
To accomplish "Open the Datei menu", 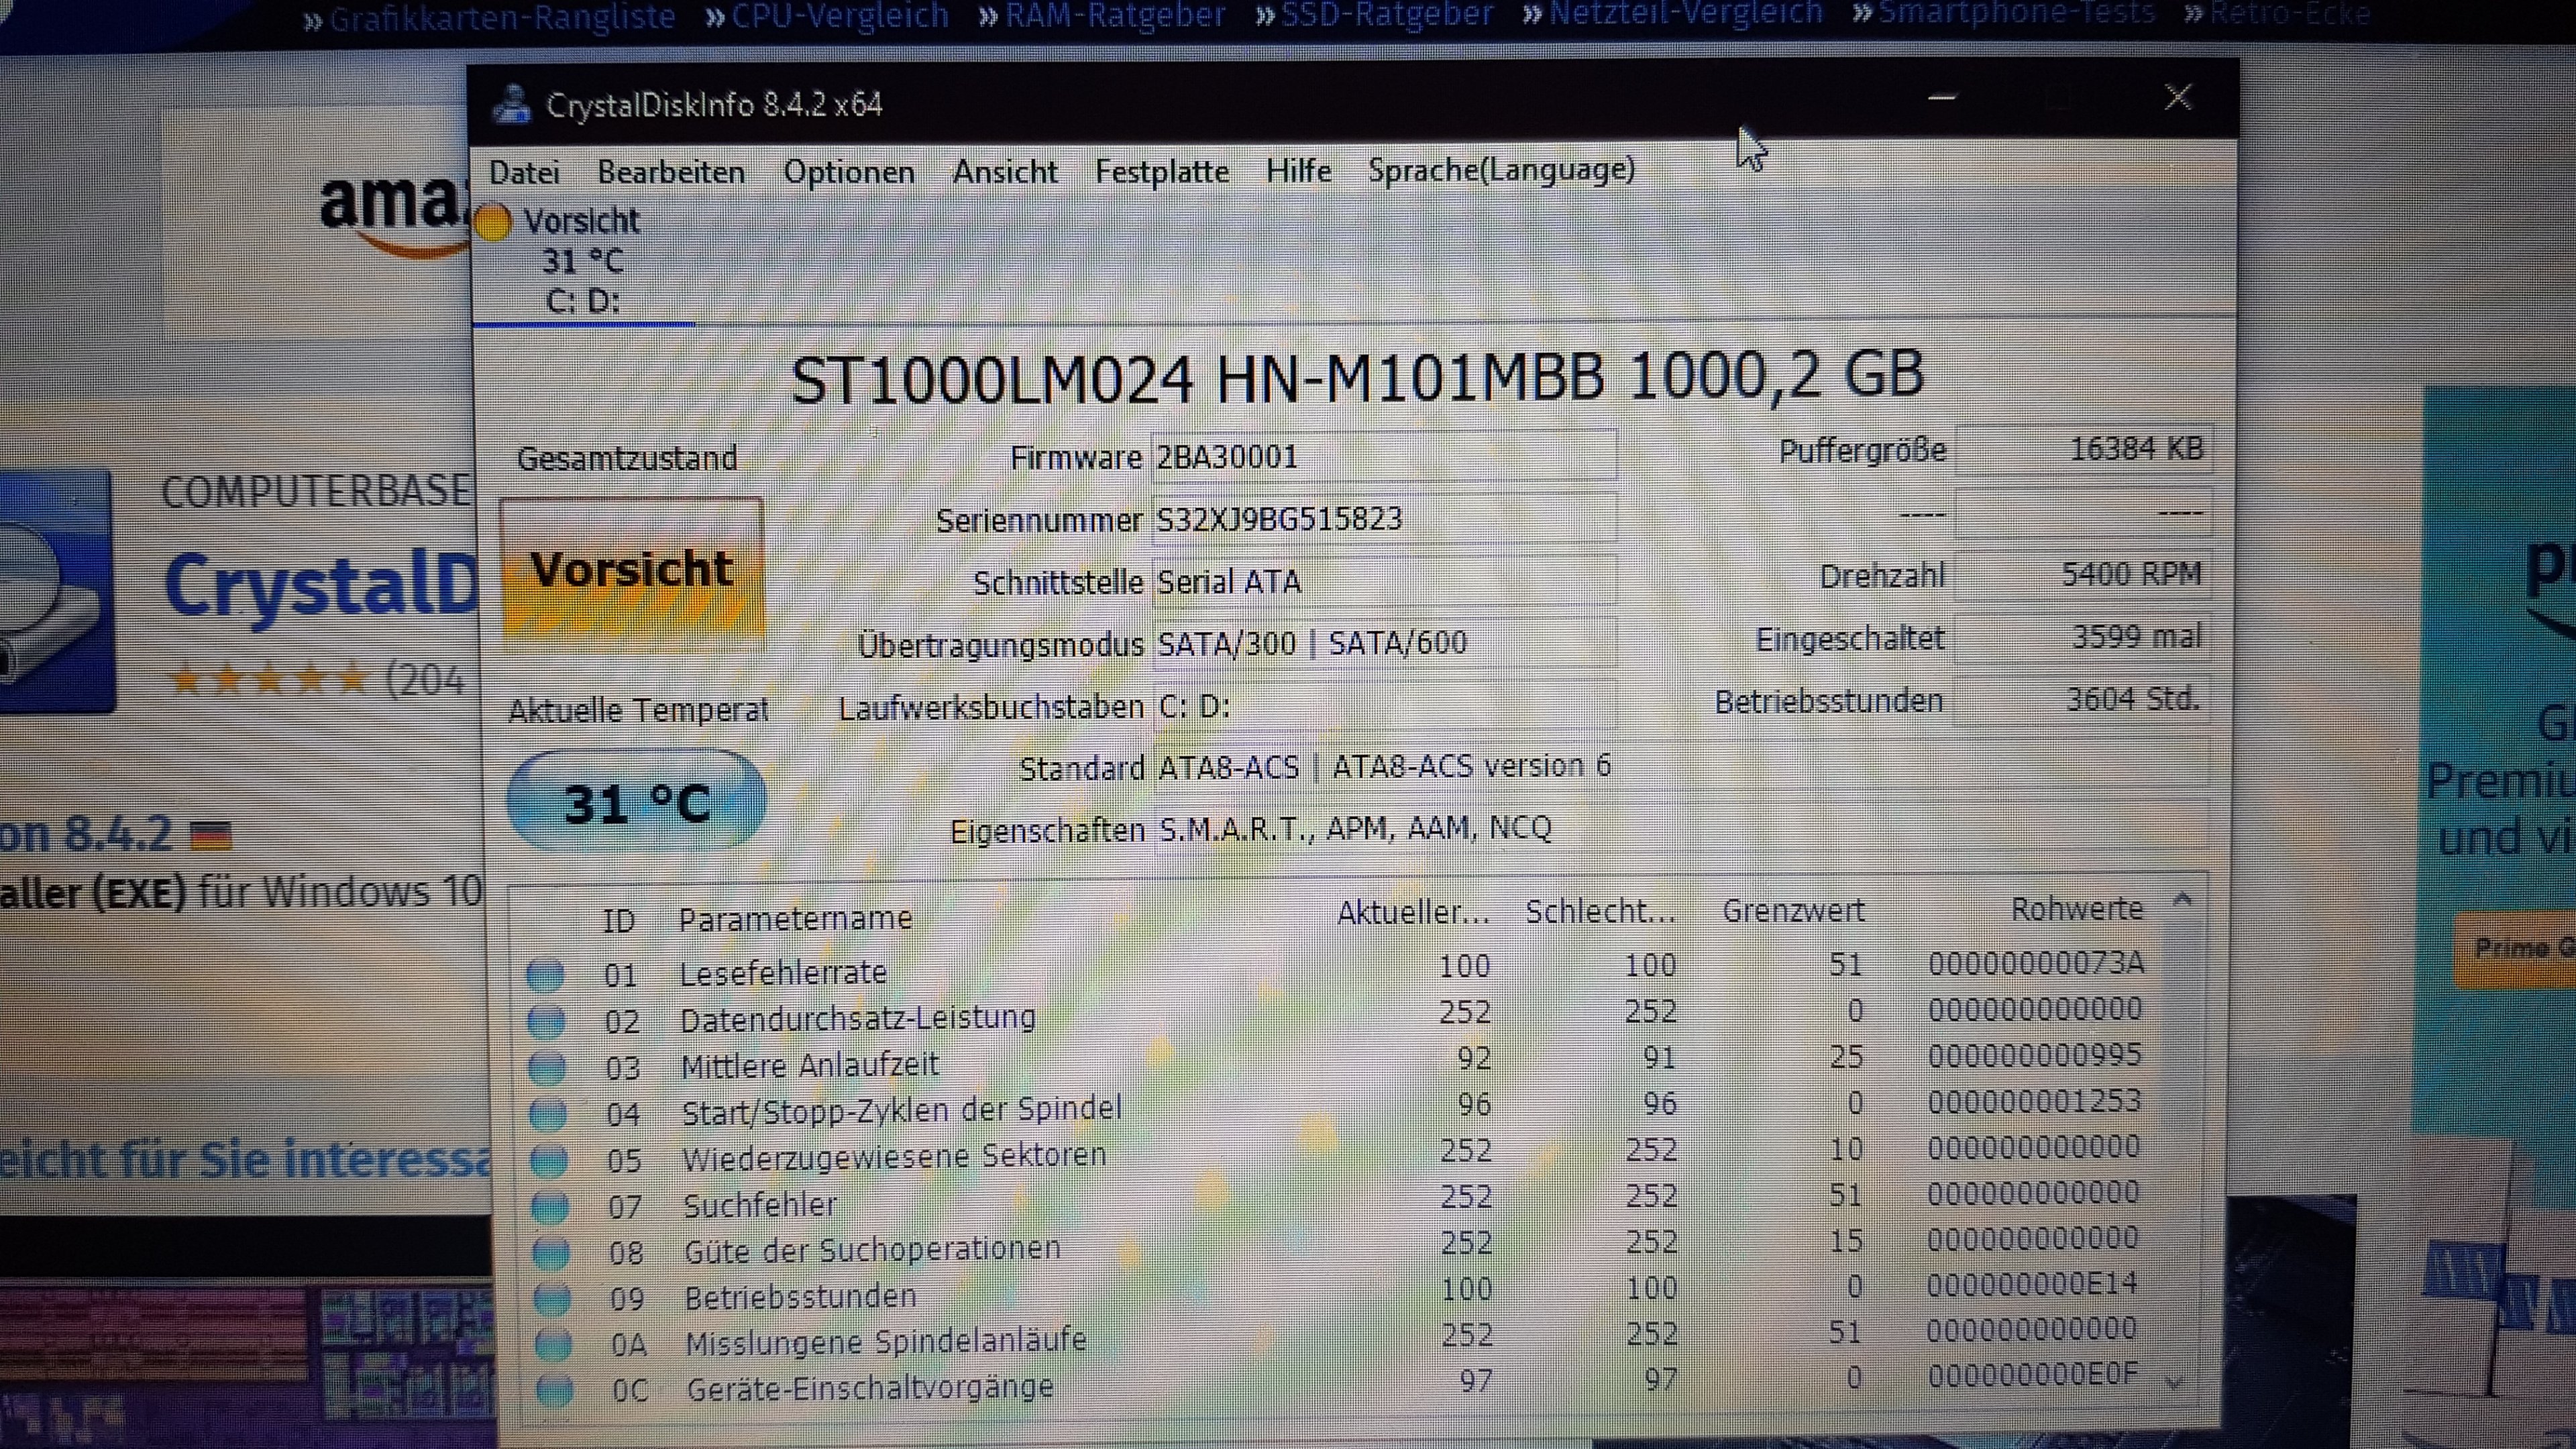I will pyautogui.click(x=524, y=172).
